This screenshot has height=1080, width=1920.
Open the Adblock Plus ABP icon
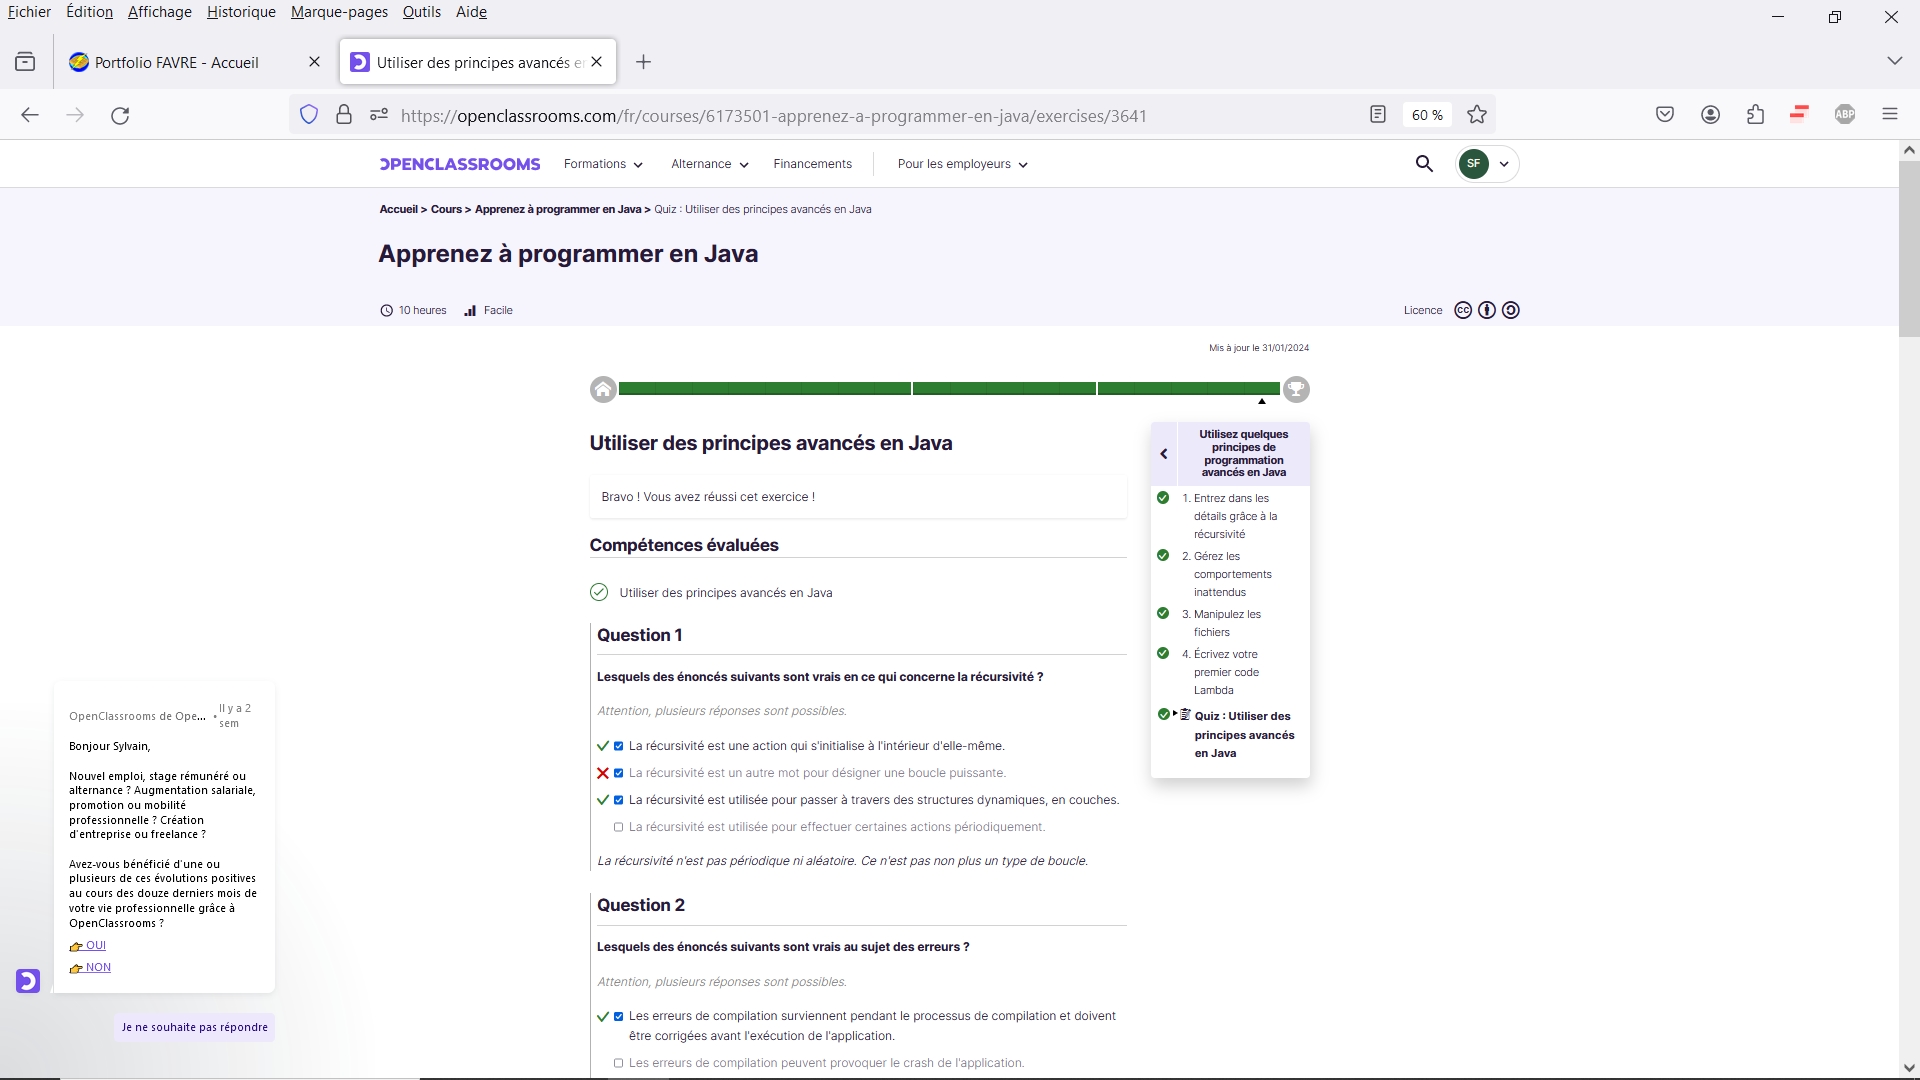click(1845, 114)
